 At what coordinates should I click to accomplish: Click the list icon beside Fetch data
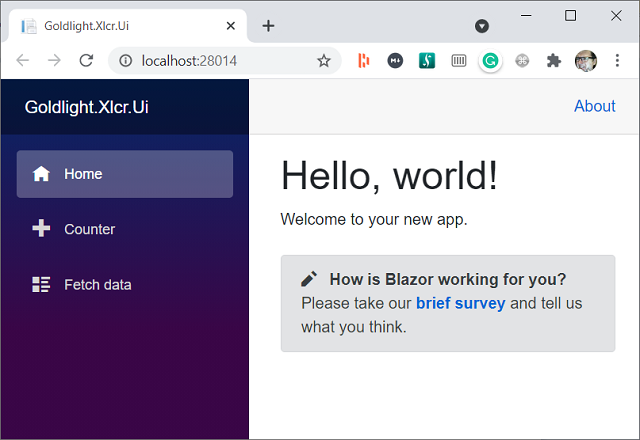41,284
